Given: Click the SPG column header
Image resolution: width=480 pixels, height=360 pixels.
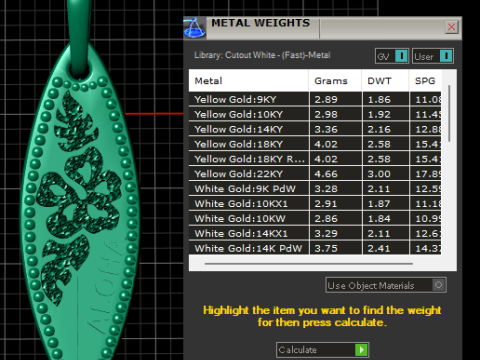Looking at the screenshot, I should tap(425, 81).
